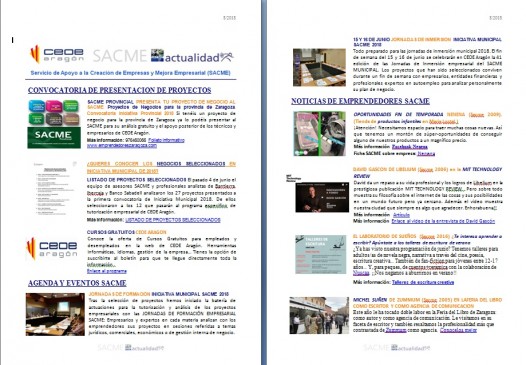The width and height of the screenshot is (526, 365).
Task: Open the www.emprendedoreszaragoza.com link
Action: (x=122, y=146)
